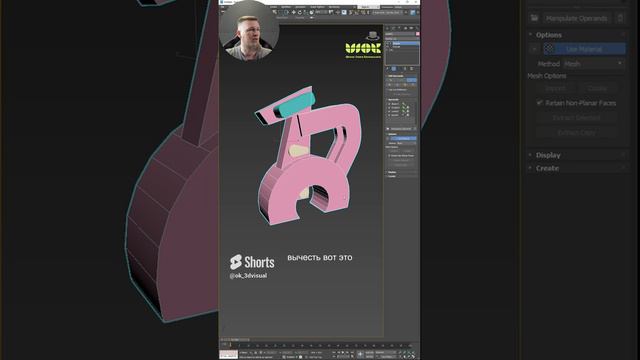The width and height of the screenshot is (640, 360).
Task: Select the Scale tool in the 3ds Max toolbar
Action: [305, 12]
